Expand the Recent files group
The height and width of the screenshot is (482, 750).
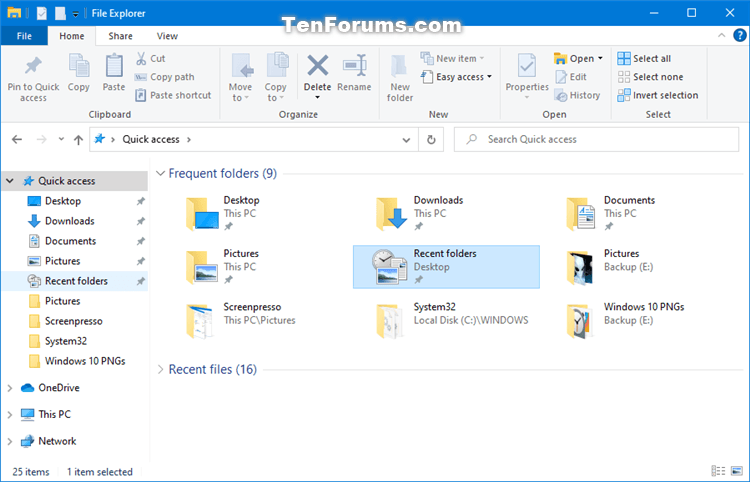(161, 369)
